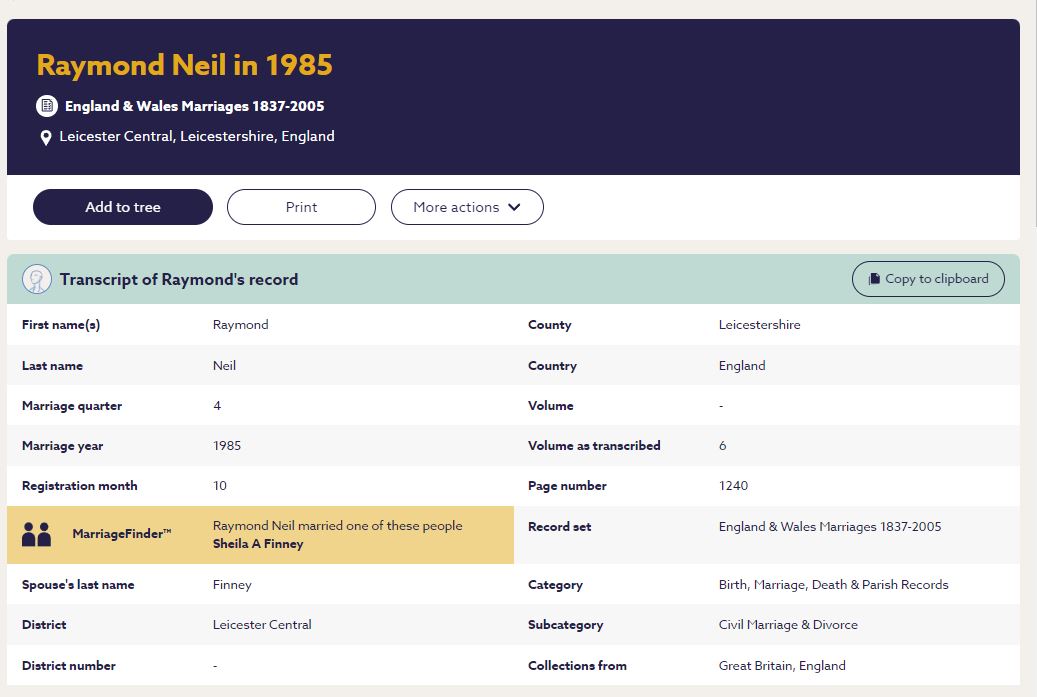This screenshot has height=697, width=1037.
Task: Expand the More actions dropdown
Action: point(466,207)
